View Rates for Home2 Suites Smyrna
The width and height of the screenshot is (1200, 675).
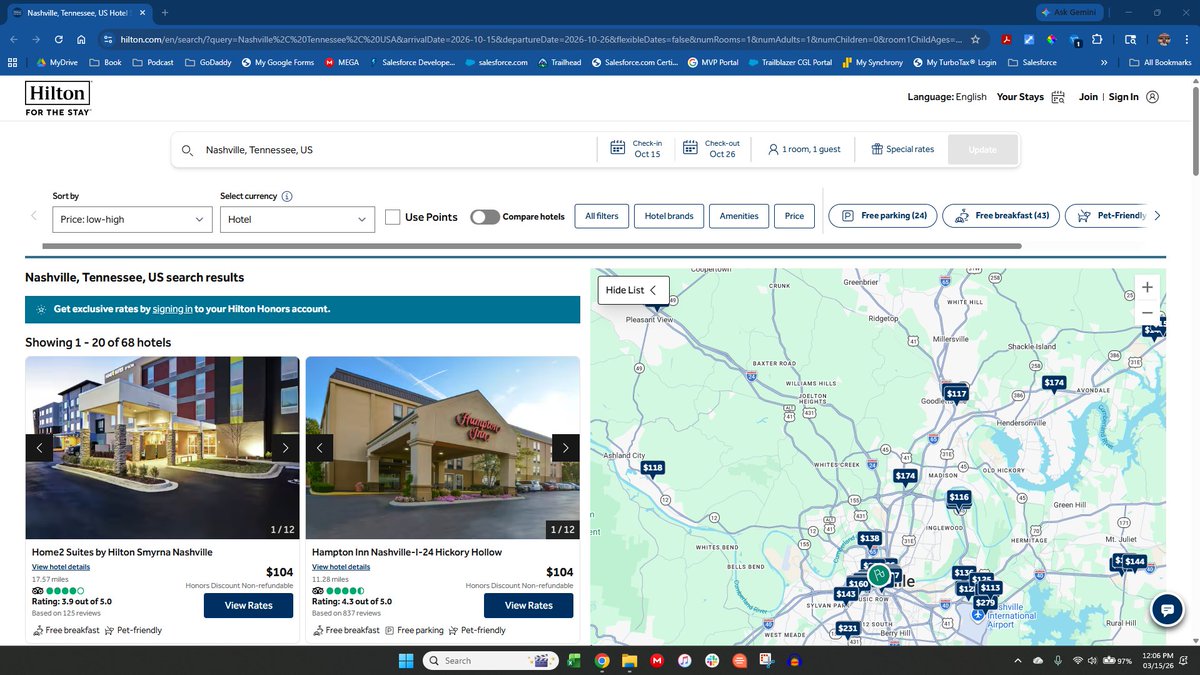click(x=249, y=605)
